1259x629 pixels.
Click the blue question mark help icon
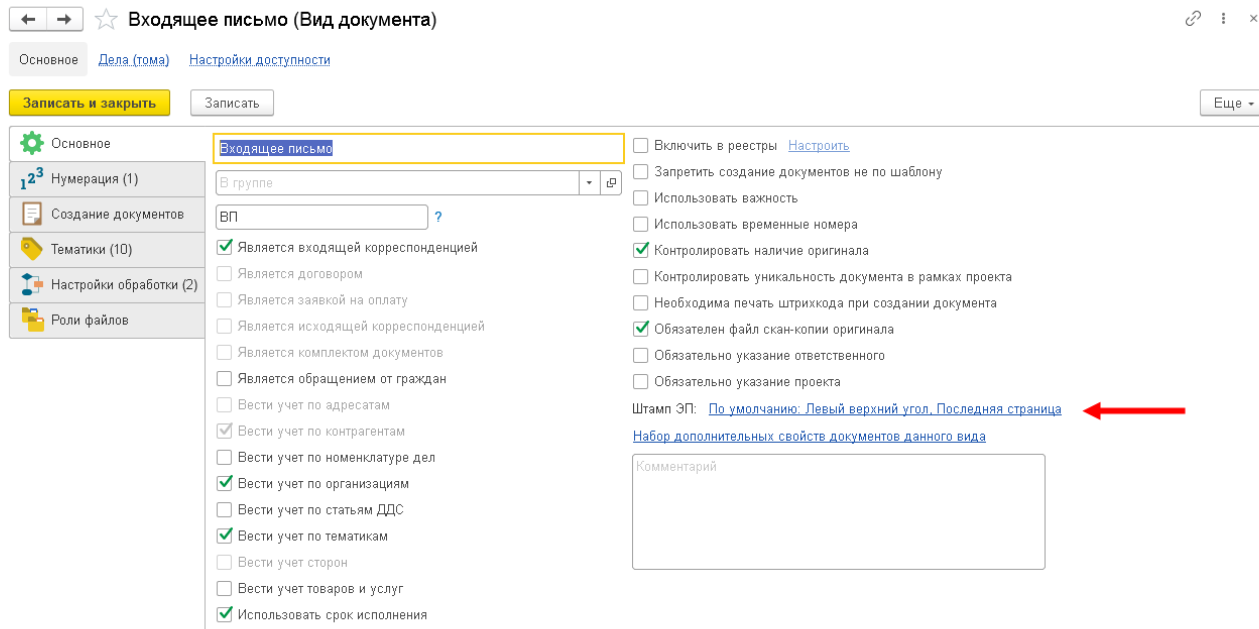pos(438,216)
